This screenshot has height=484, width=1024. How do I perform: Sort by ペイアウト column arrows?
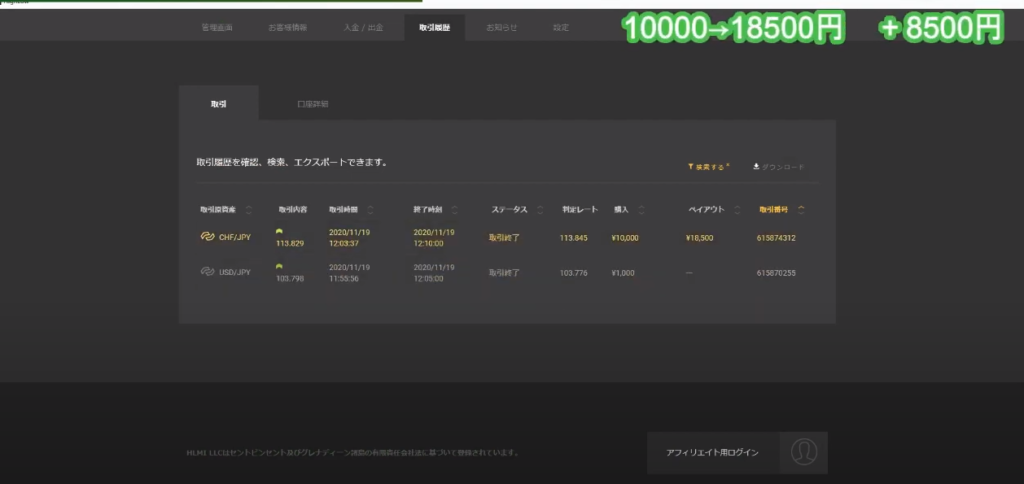click(737, 210)
